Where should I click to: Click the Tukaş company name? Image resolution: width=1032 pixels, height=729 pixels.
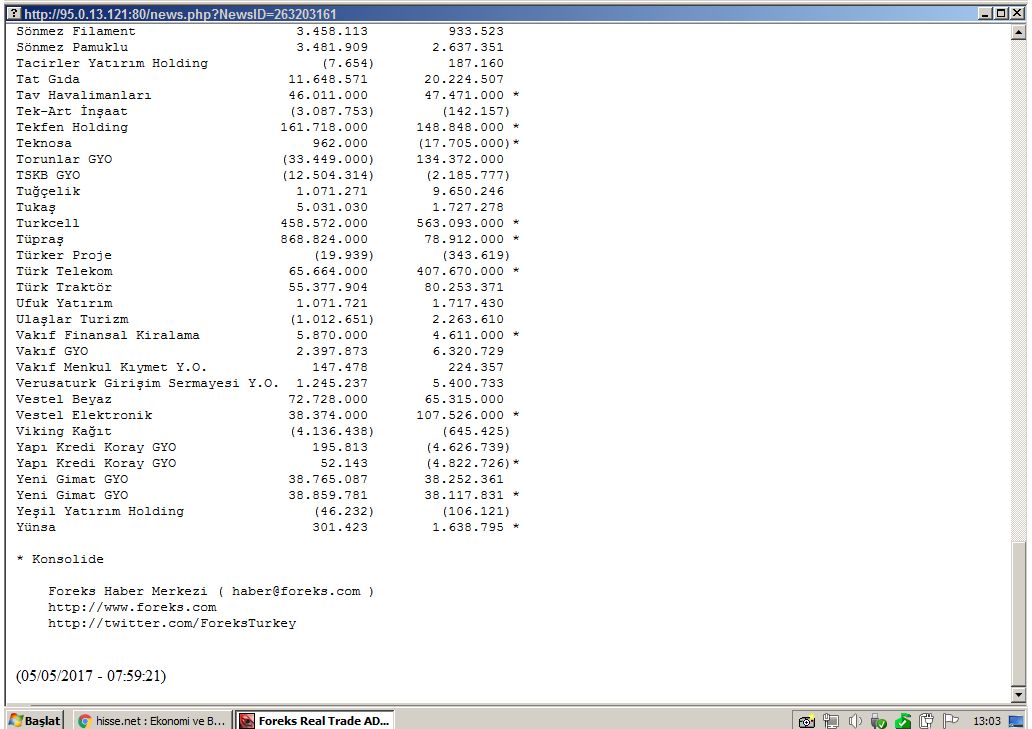pyautogui.click(x=36, y=207)
